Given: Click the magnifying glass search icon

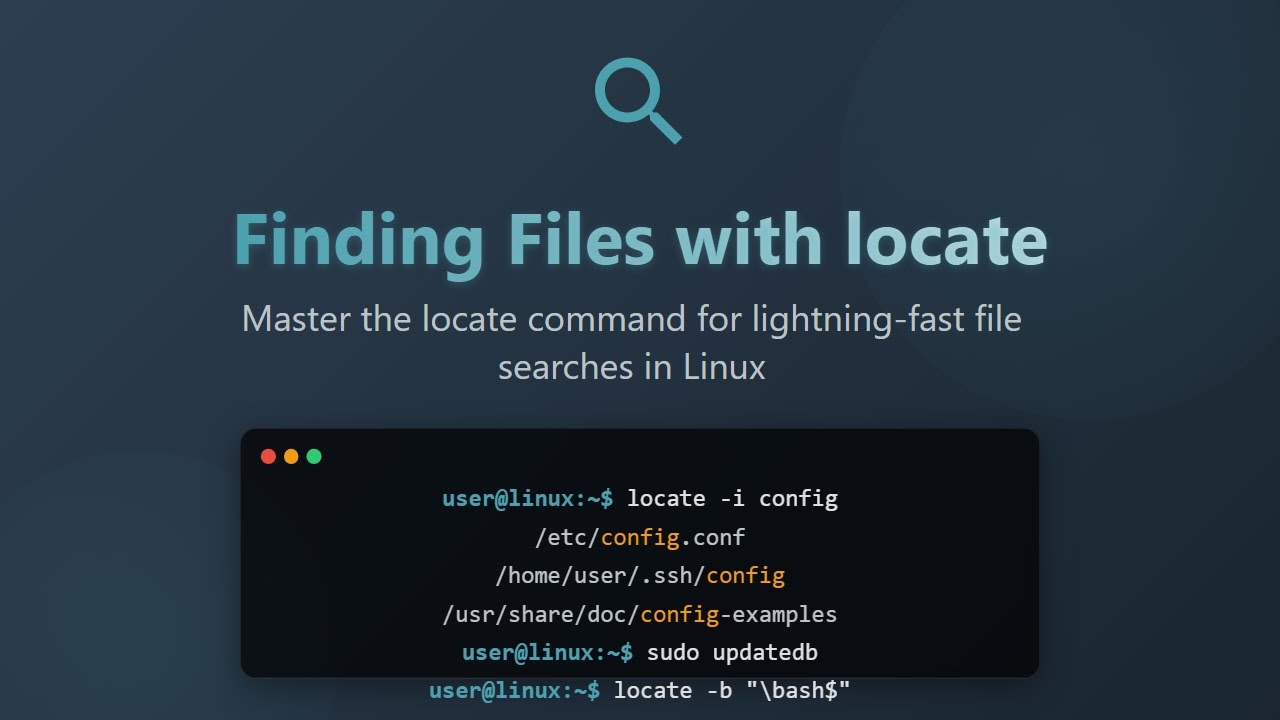Looking at the screenshot, I should (x=638, y=101).
